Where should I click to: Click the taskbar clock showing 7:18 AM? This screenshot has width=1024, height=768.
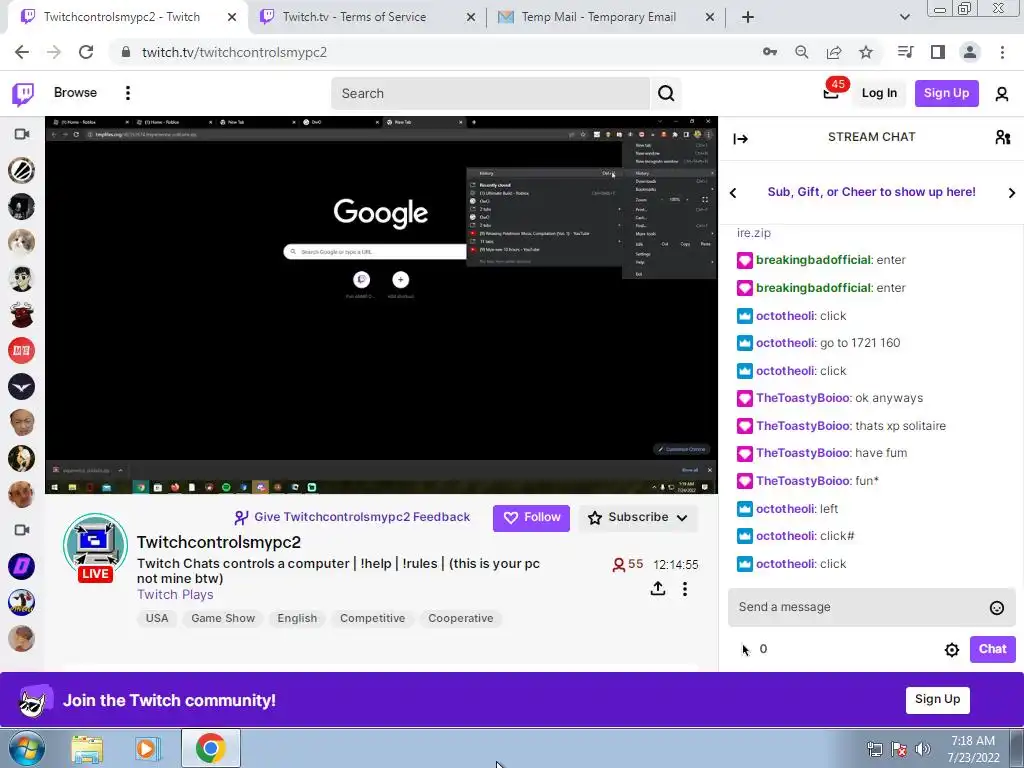973,749
